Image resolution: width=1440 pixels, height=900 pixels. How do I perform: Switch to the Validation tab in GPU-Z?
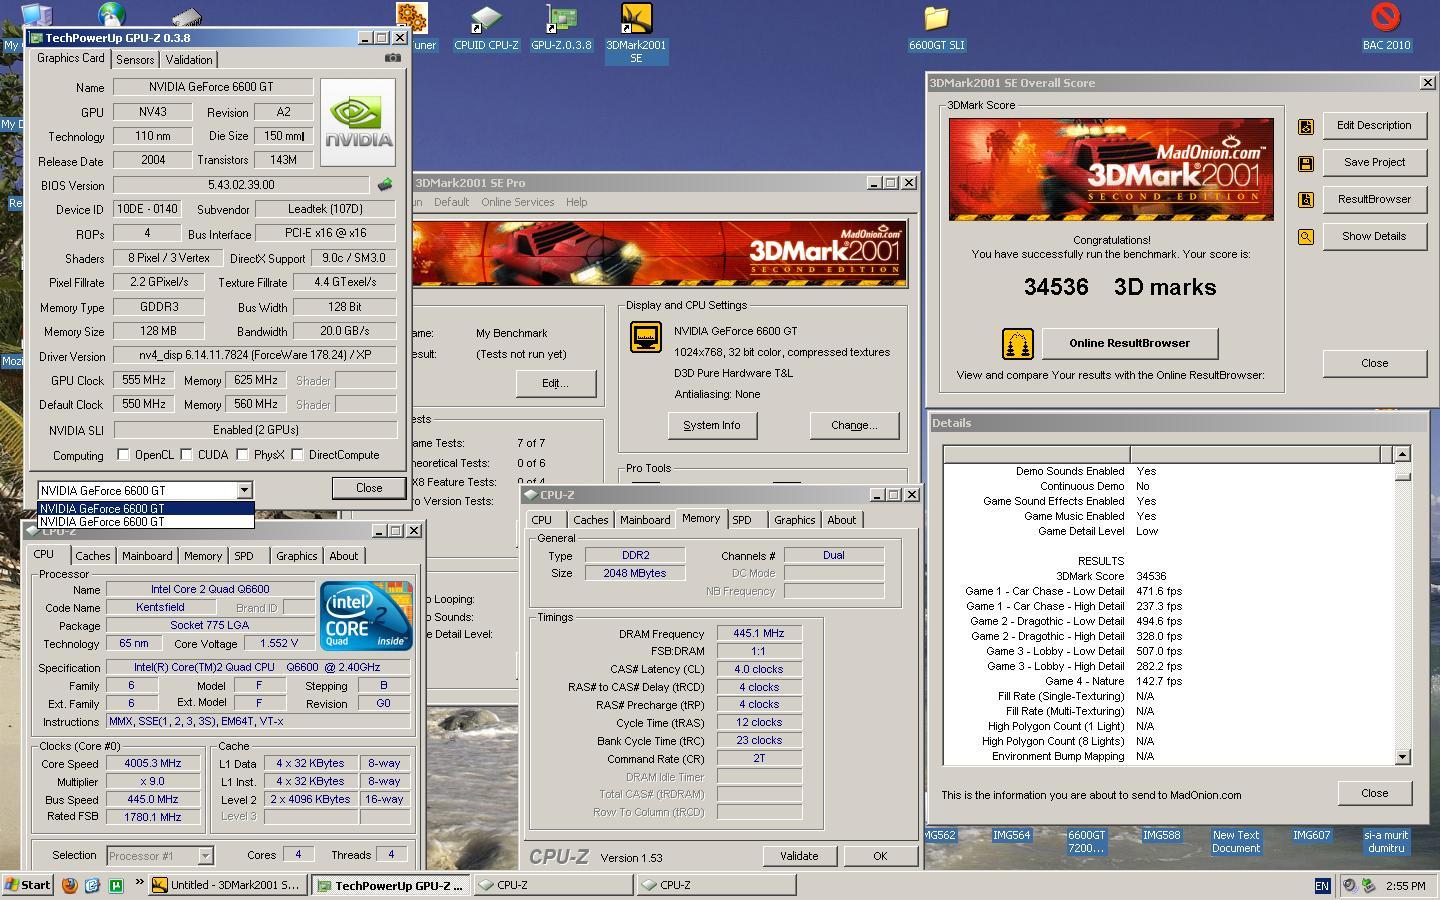189,60
